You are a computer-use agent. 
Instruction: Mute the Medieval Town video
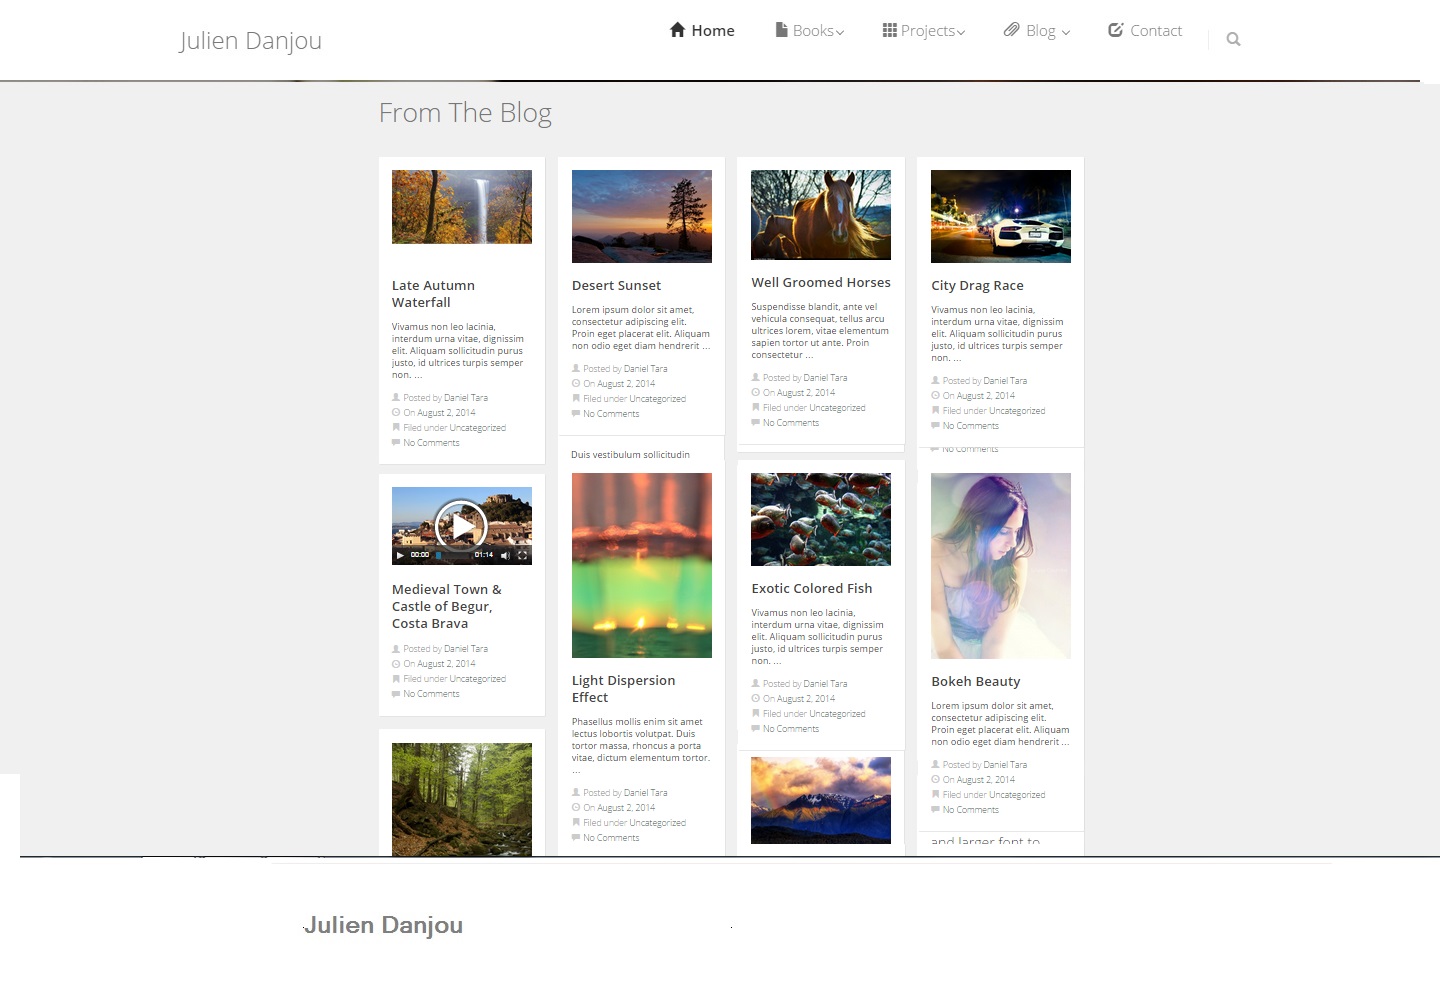(x=505, y=555)
